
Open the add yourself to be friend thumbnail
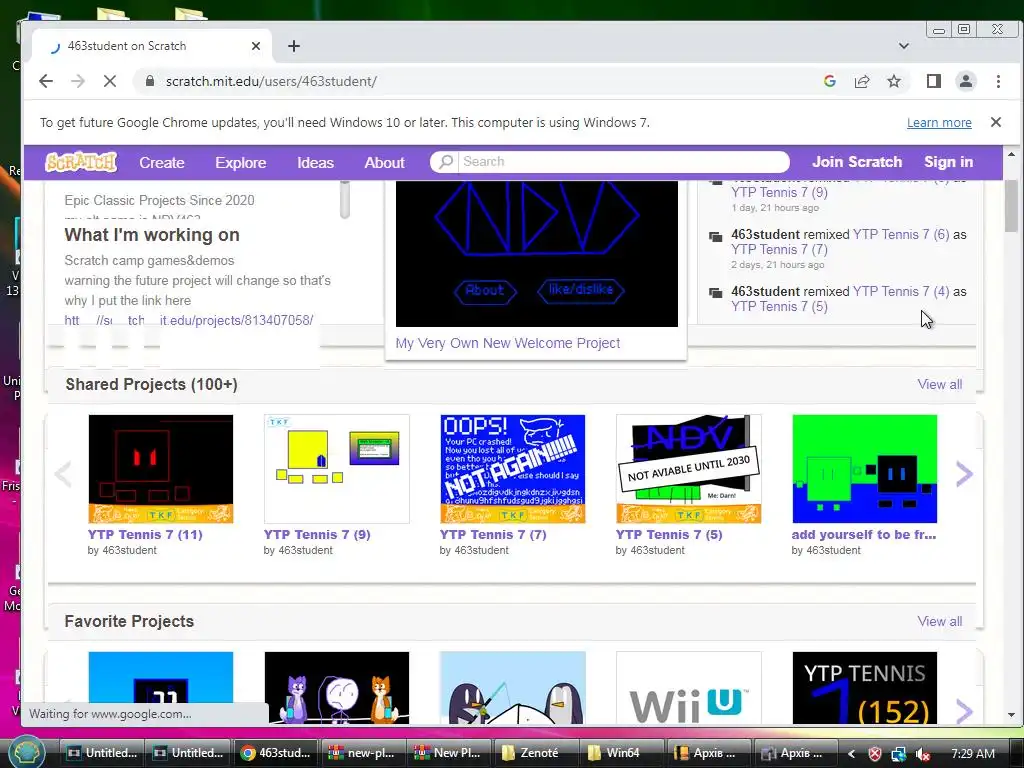point(865,469)
